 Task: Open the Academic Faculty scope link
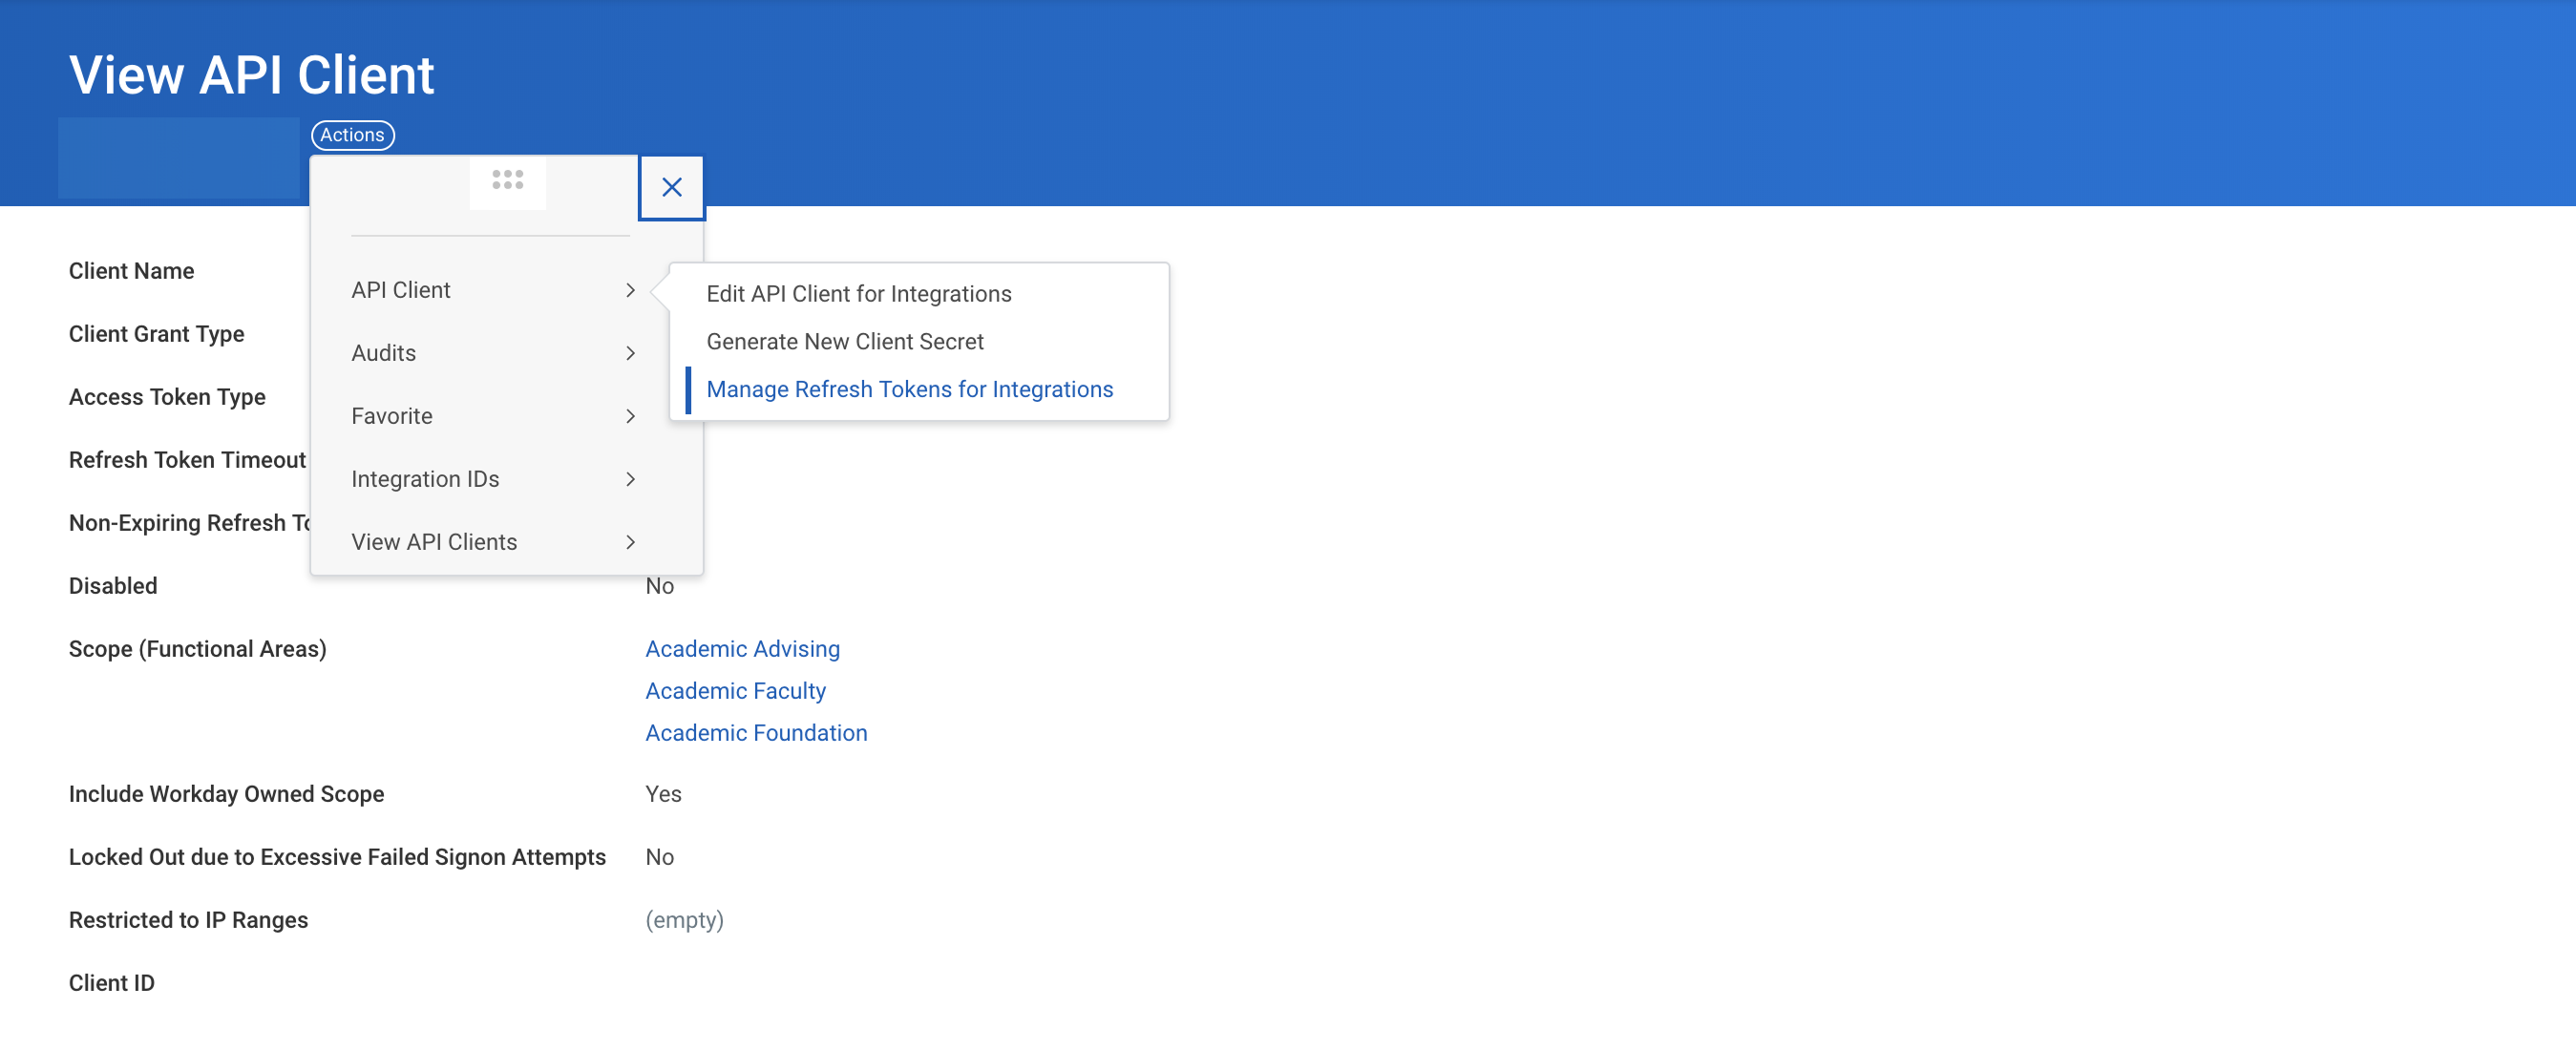coord(735,691)
